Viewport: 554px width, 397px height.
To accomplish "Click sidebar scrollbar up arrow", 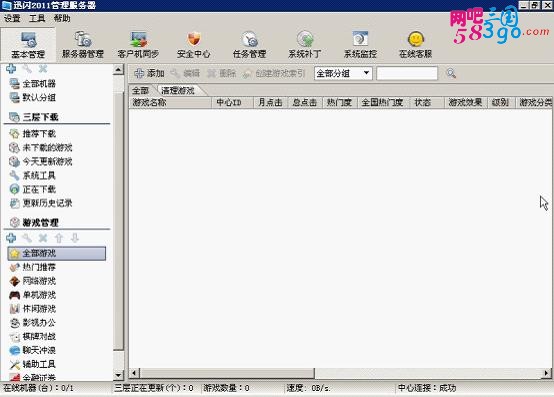I will 118,70.
